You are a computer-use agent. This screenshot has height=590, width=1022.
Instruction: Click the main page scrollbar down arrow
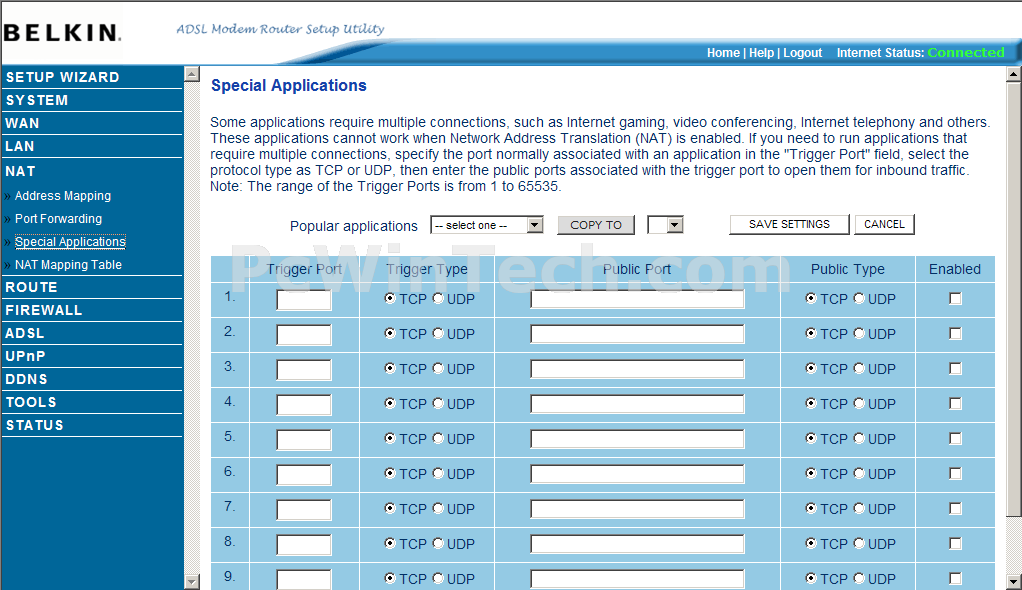pyautogui.click(x=1014, y=582)
